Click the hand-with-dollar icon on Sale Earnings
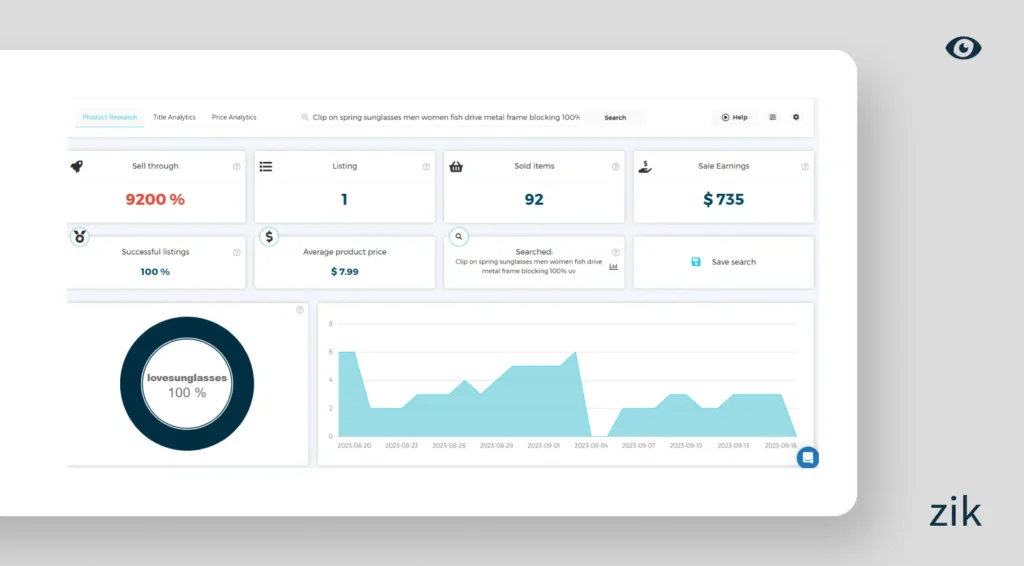The height and width of the screenshot is (566, 1024). pyautogui.click(x=645, y=166)
